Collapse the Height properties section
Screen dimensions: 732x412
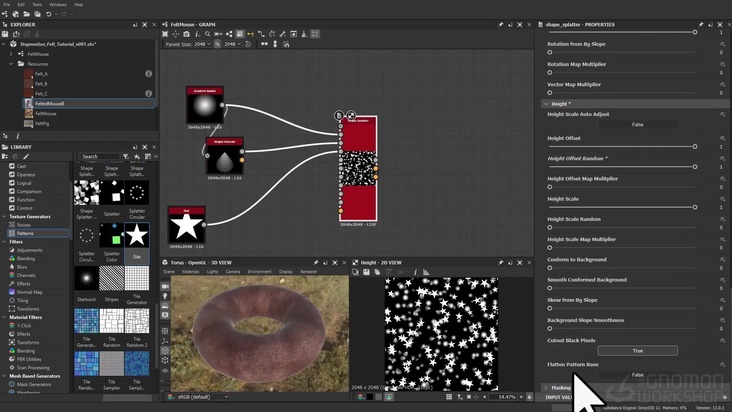click(x=545, y=104)
